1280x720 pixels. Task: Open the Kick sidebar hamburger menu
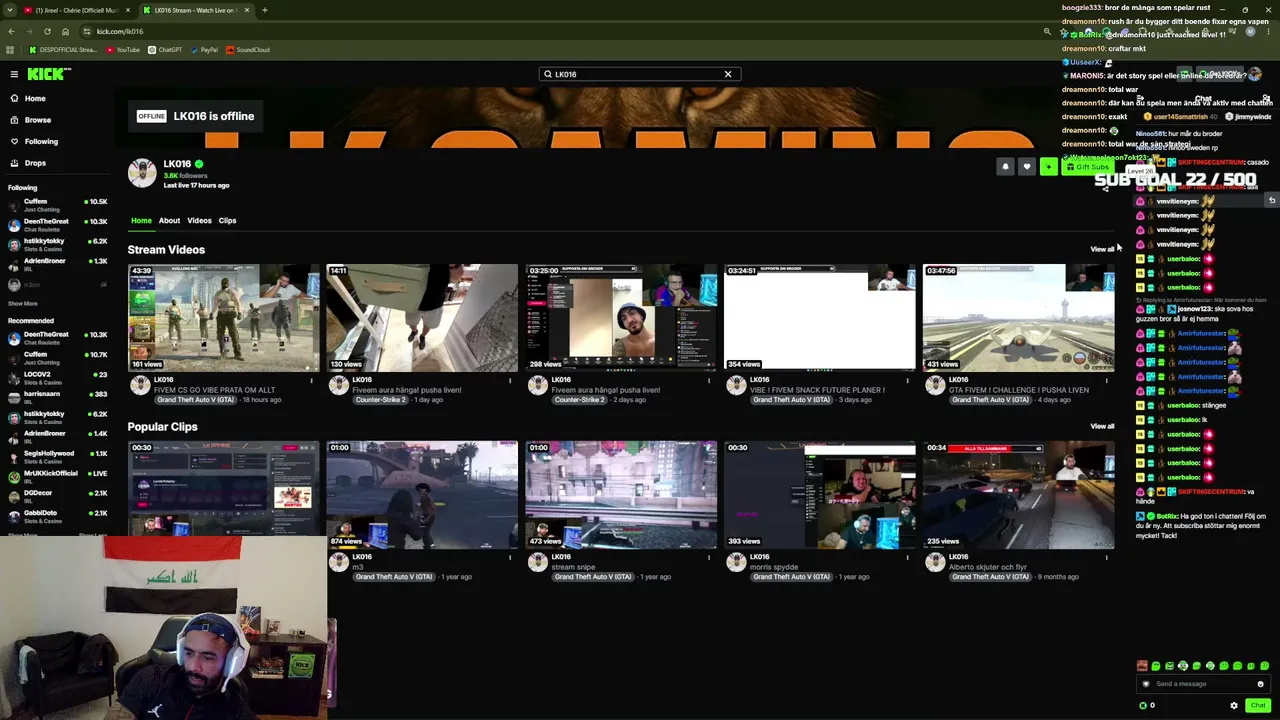(x=14, y=74)
